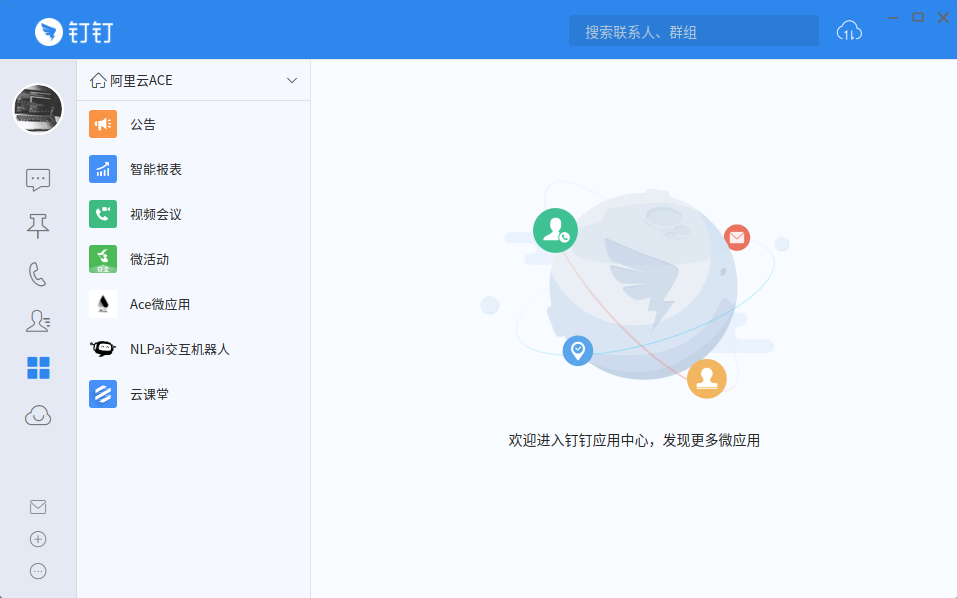Click the green 微活动 app icon
Image resolution: width=957 pixels, height=598 pixels.
point(103,259)
